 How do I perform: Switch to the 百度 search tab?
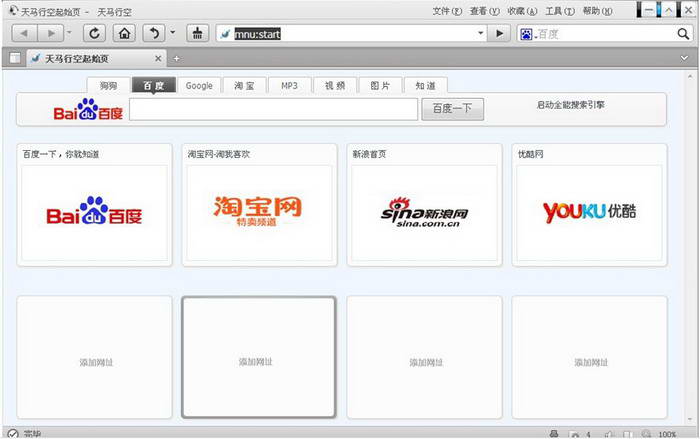pyautogui.click(x=154, y=85)
